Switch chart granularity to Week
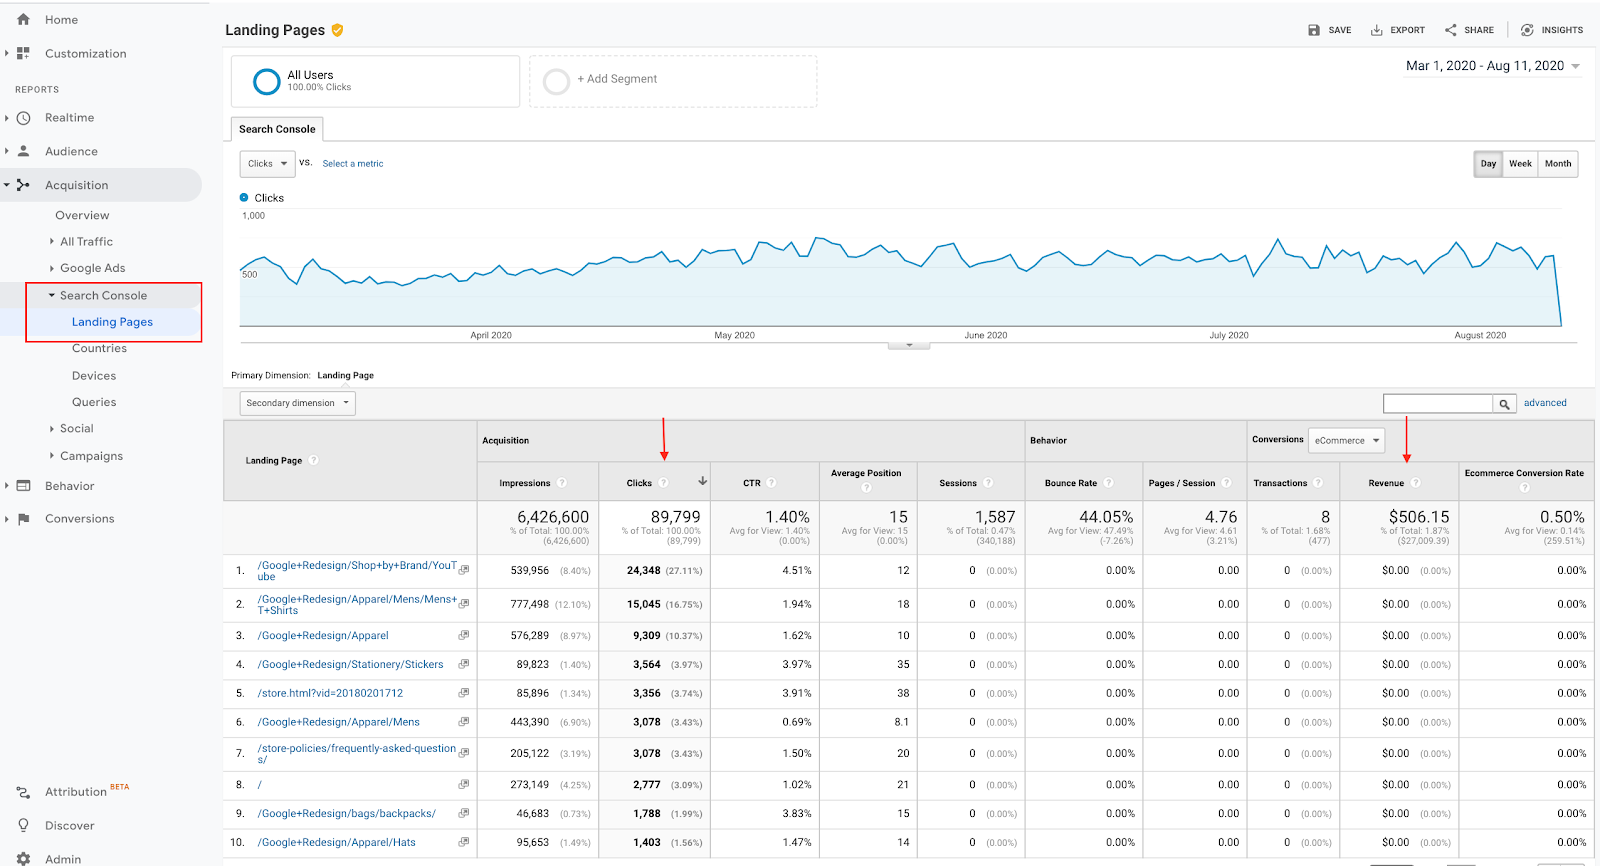The image size is (1600, 866). tap(1520, 164)
